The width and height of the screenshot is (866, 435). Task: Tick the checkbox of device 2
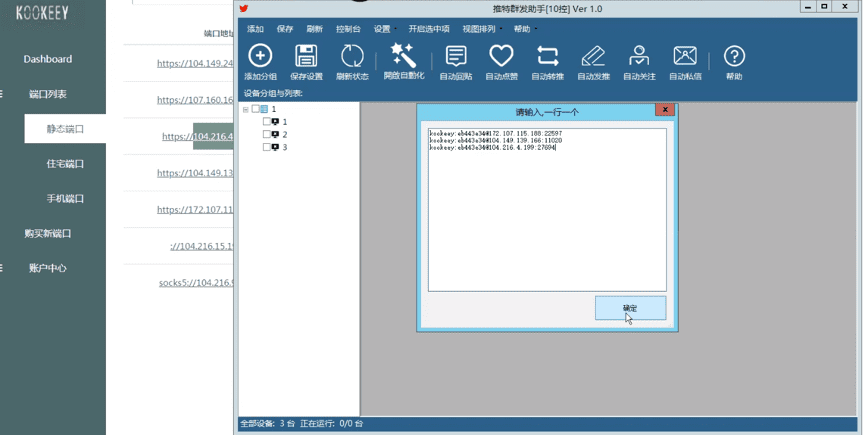click(267, 134)
